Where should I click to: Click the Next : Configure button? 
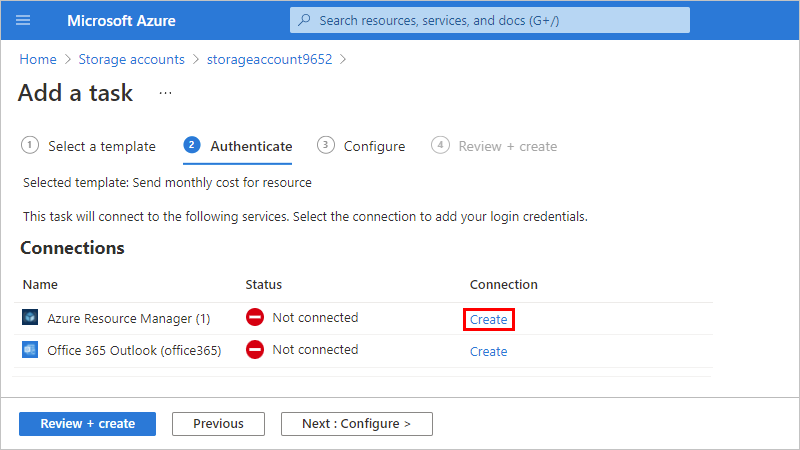357,424
